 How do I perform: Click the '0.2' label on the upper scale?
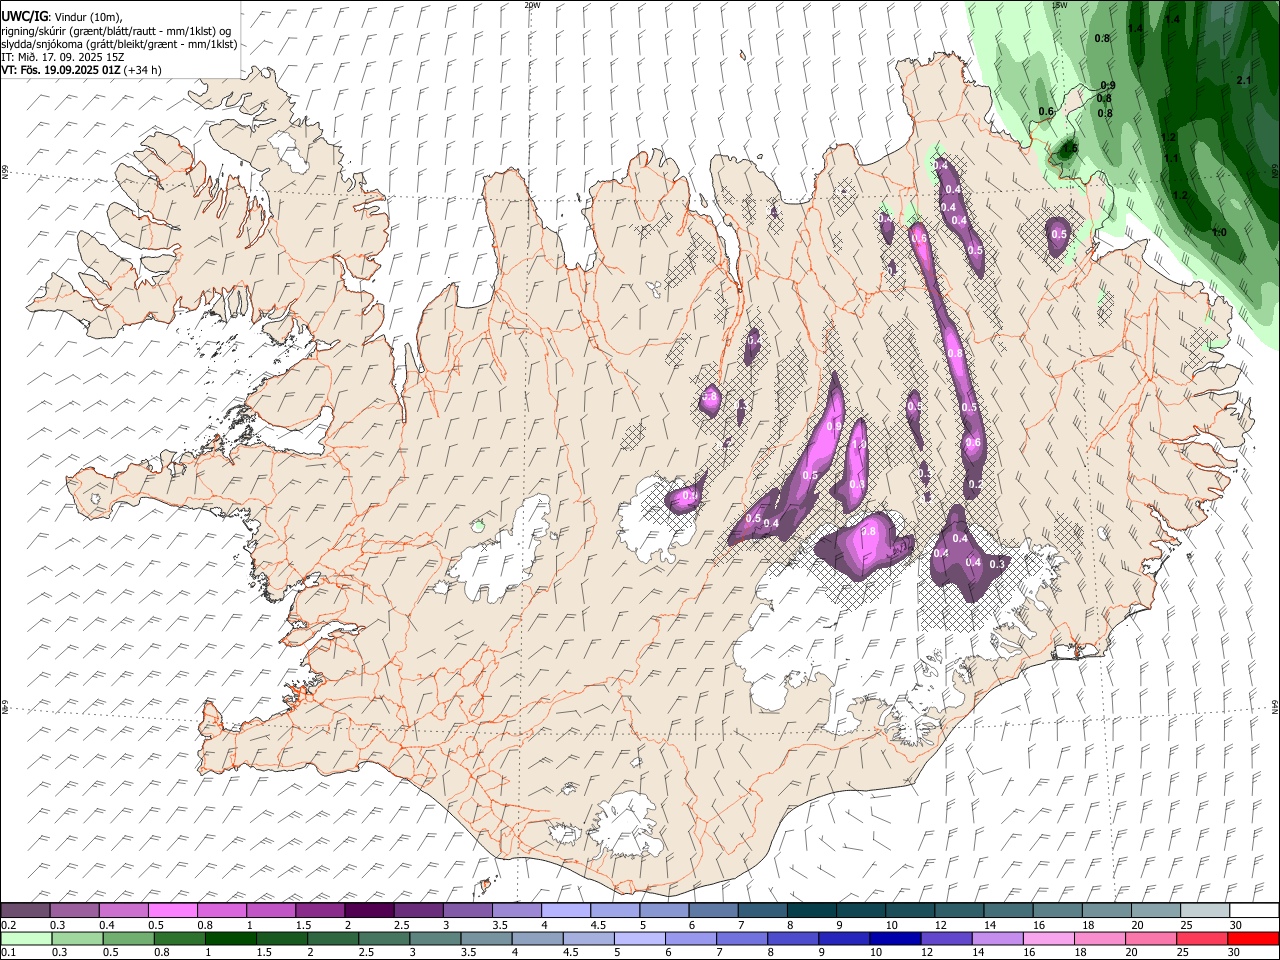click(x=9, y=925)
